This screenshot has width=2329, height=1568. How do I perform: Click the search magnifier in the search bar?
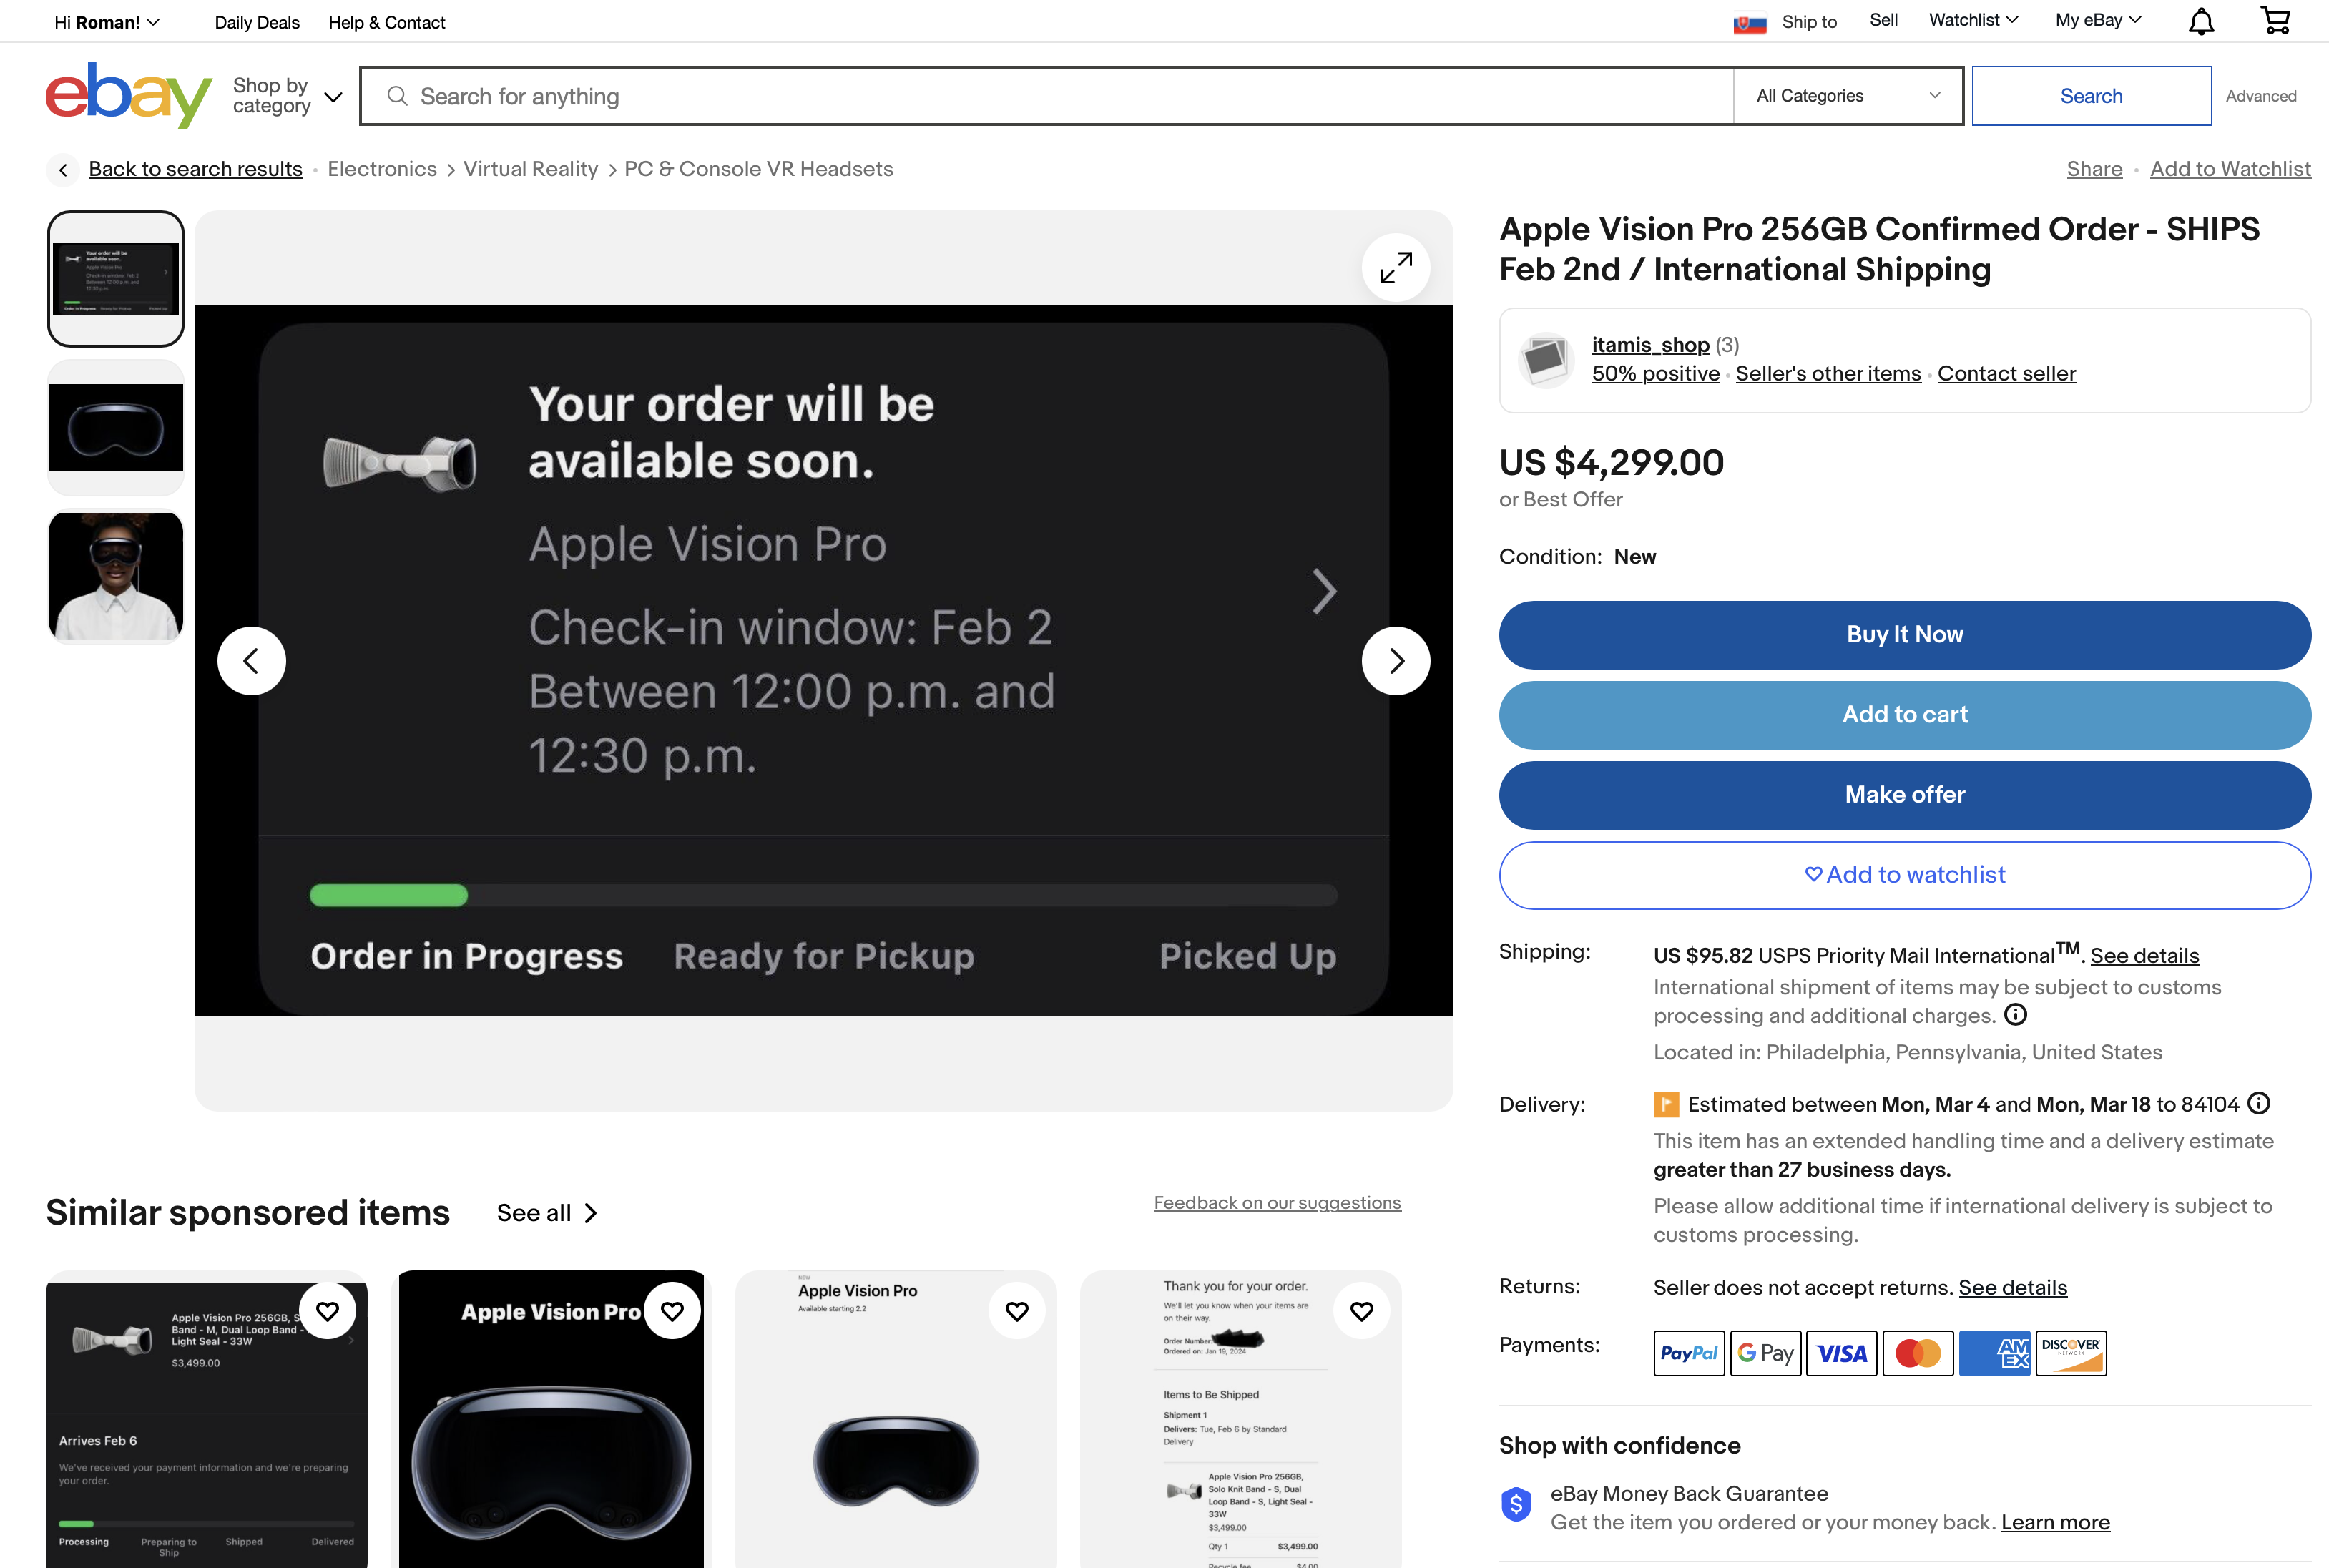(x=398, y=95)
